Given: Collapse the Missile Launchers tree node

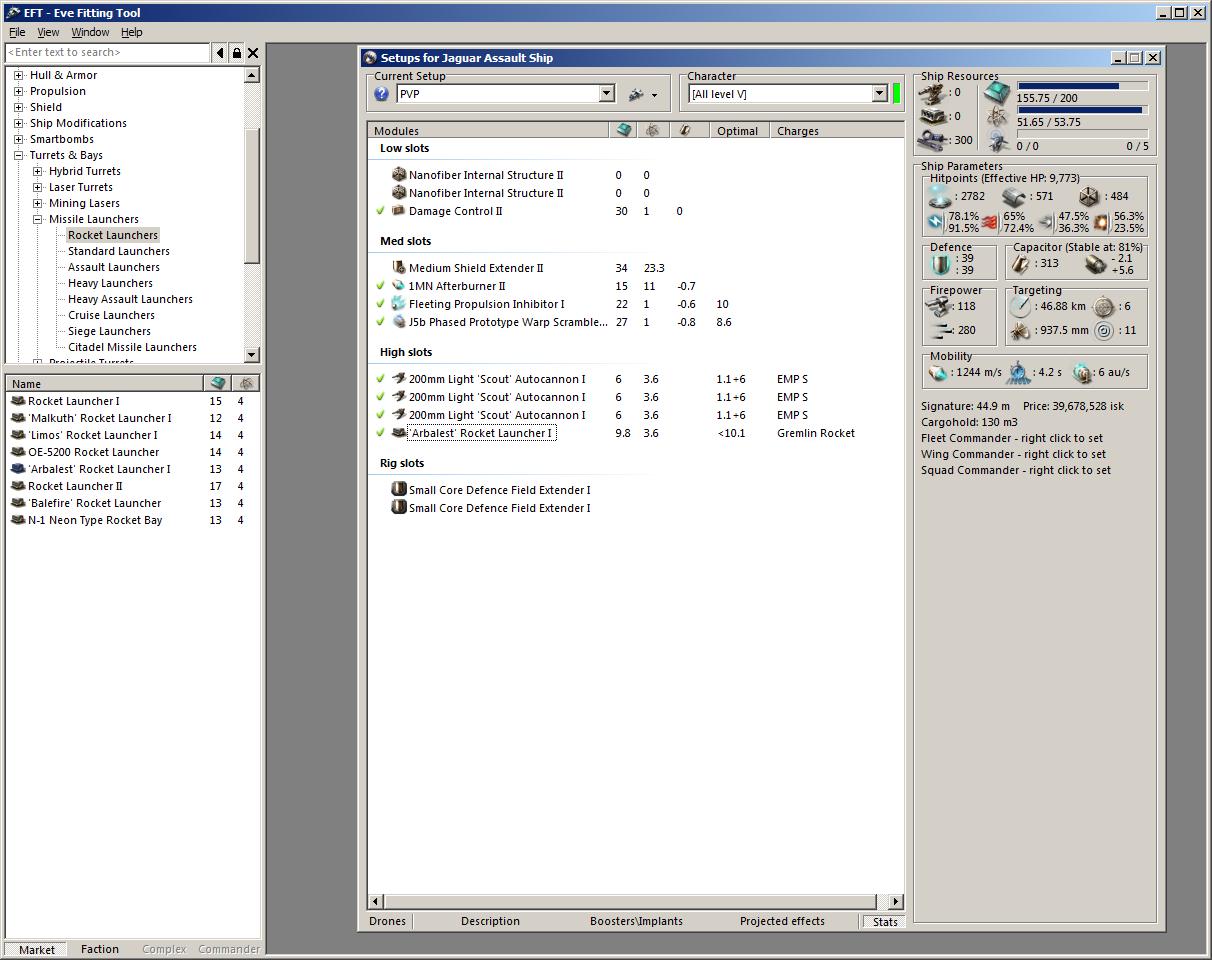Looking at the screenshot, I should tap(37, 219).
